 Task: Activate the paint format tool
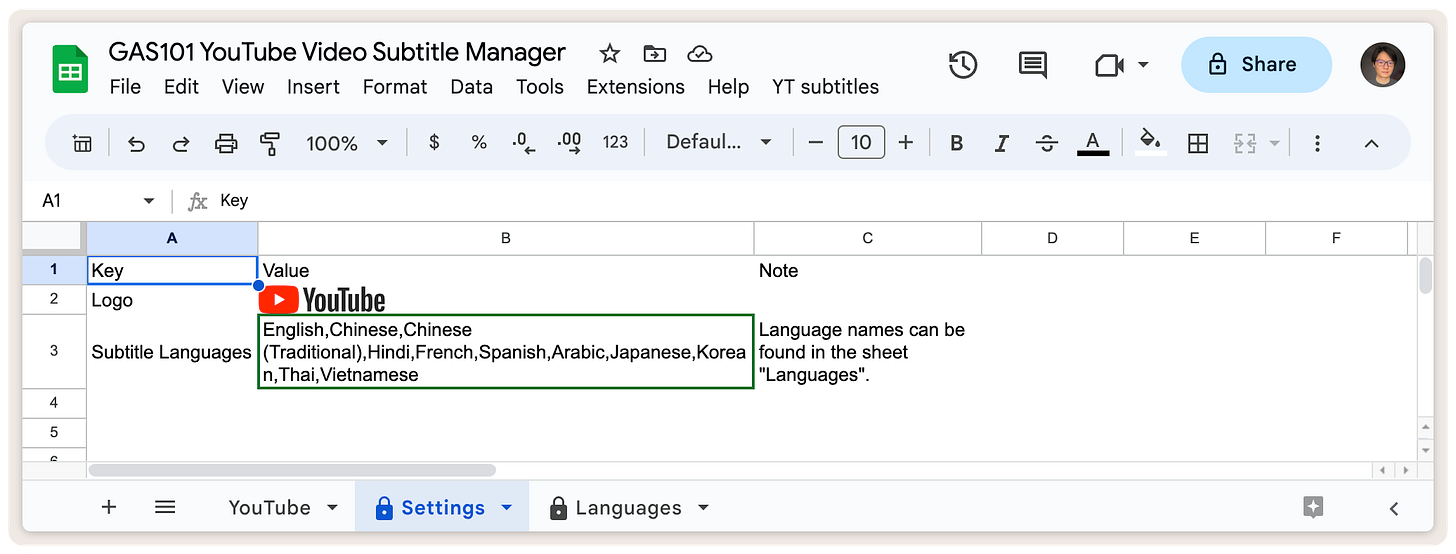(270, 143)
